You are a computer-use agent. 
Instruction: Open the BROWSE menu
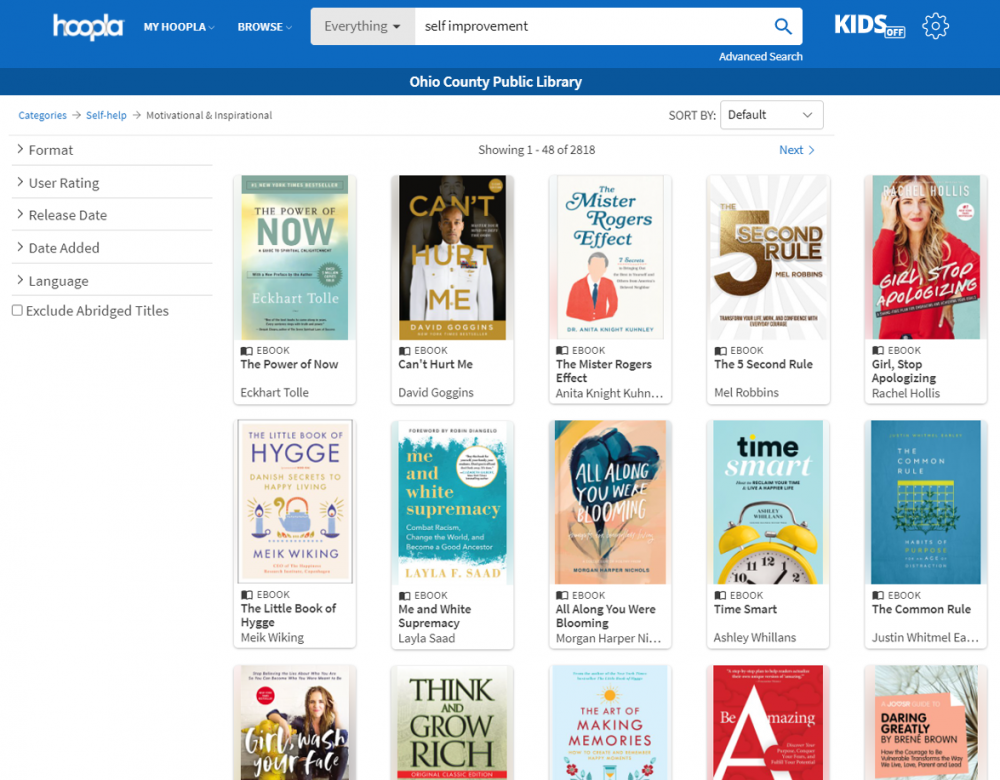click(265, 27)
